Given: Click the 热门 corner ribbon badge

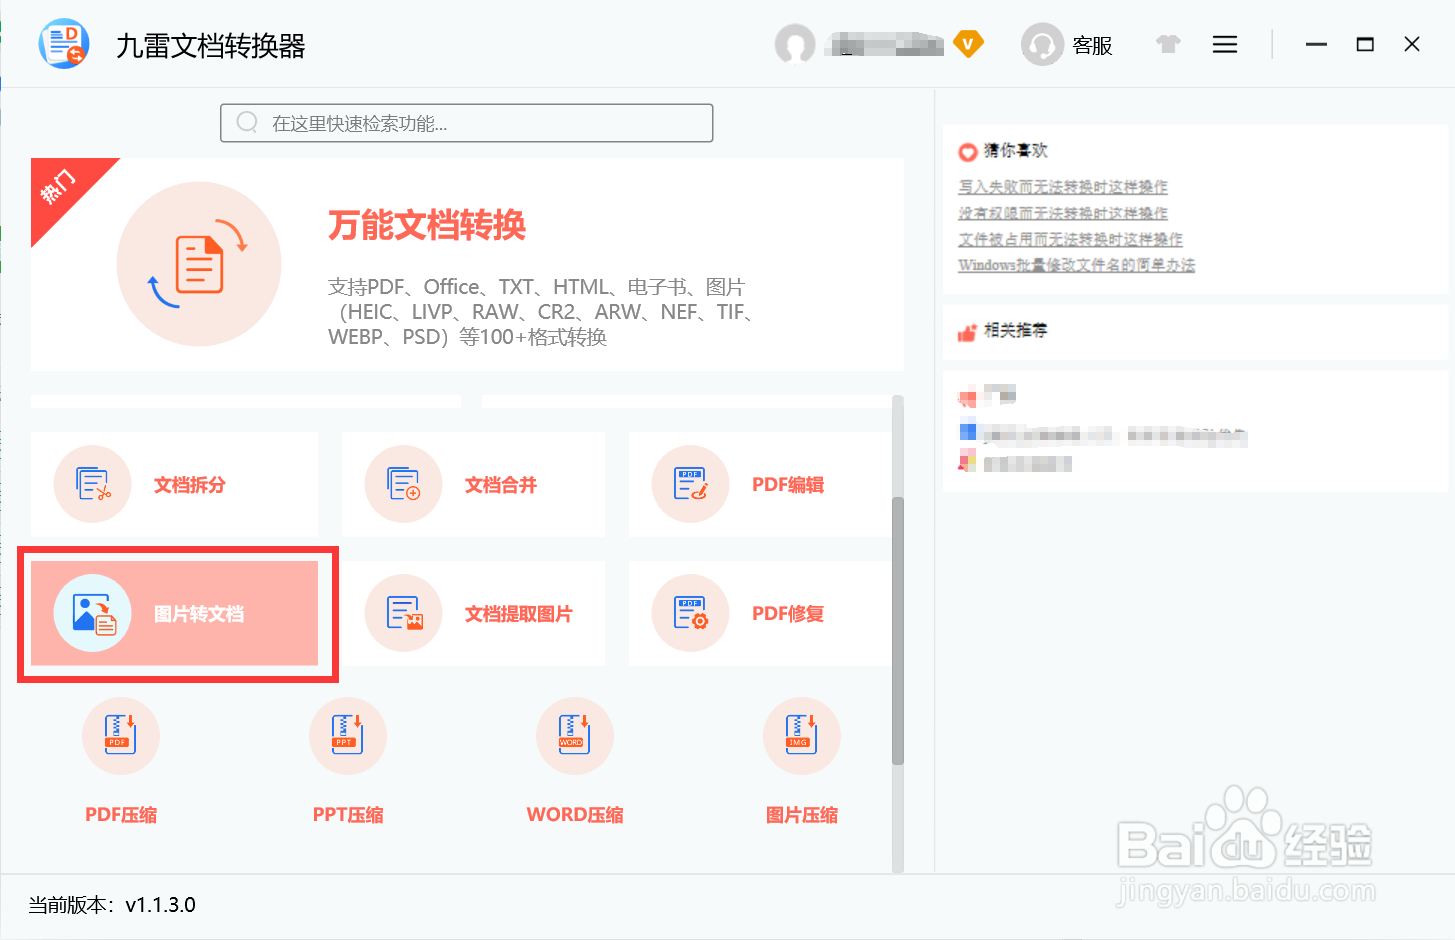Looking at the screenshot, I should point(60,187).
